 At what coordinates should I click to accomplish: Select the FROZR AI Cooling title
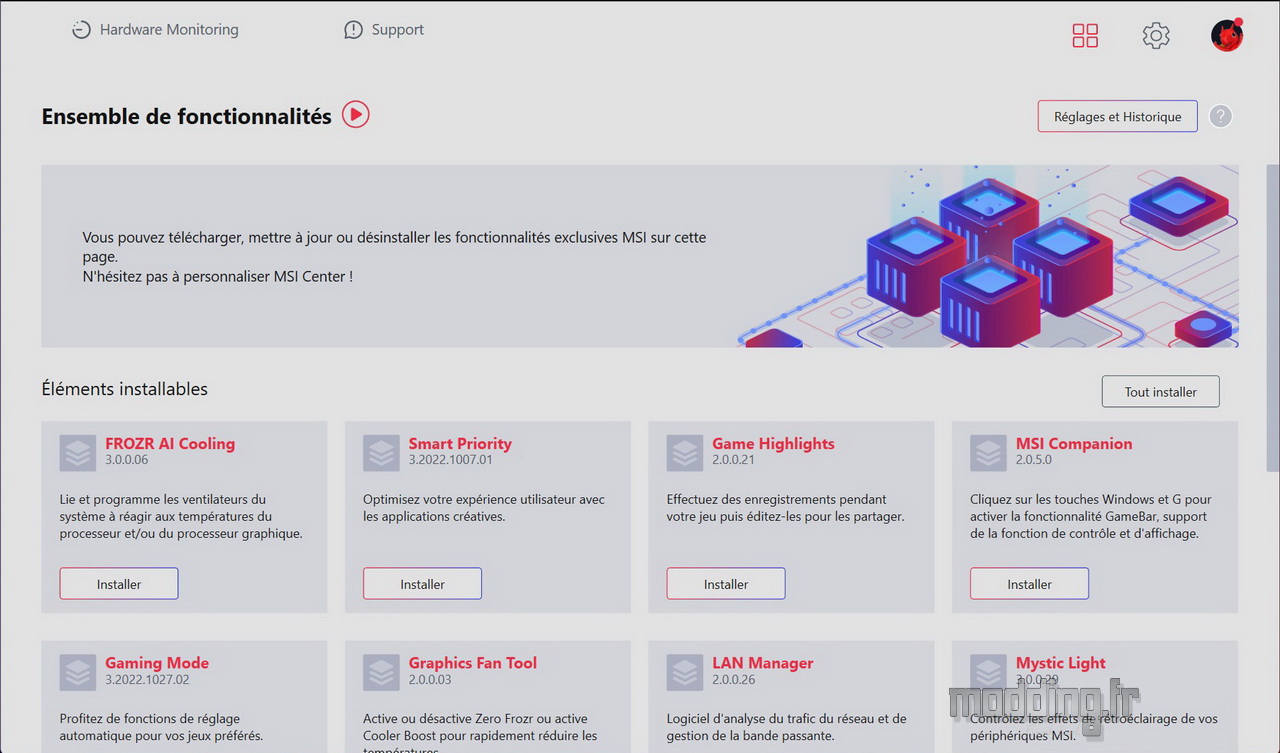[x=170, y=444]
